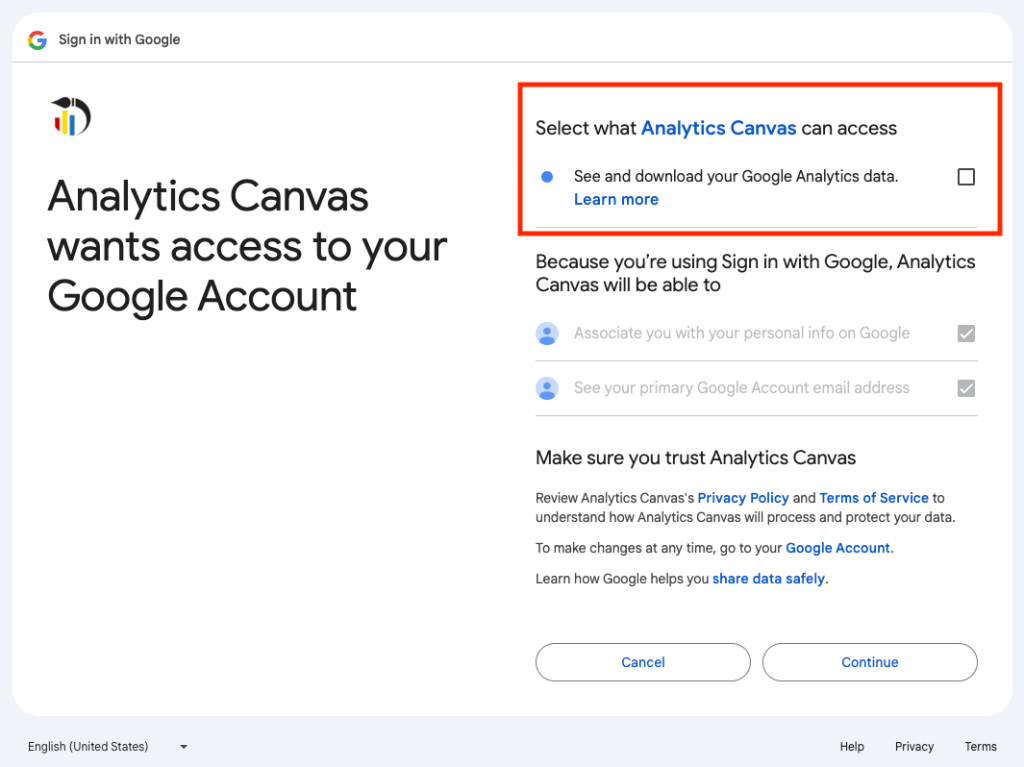Click Associate you with your personal info text
The image size is (1024, 767).
point(742,333)
